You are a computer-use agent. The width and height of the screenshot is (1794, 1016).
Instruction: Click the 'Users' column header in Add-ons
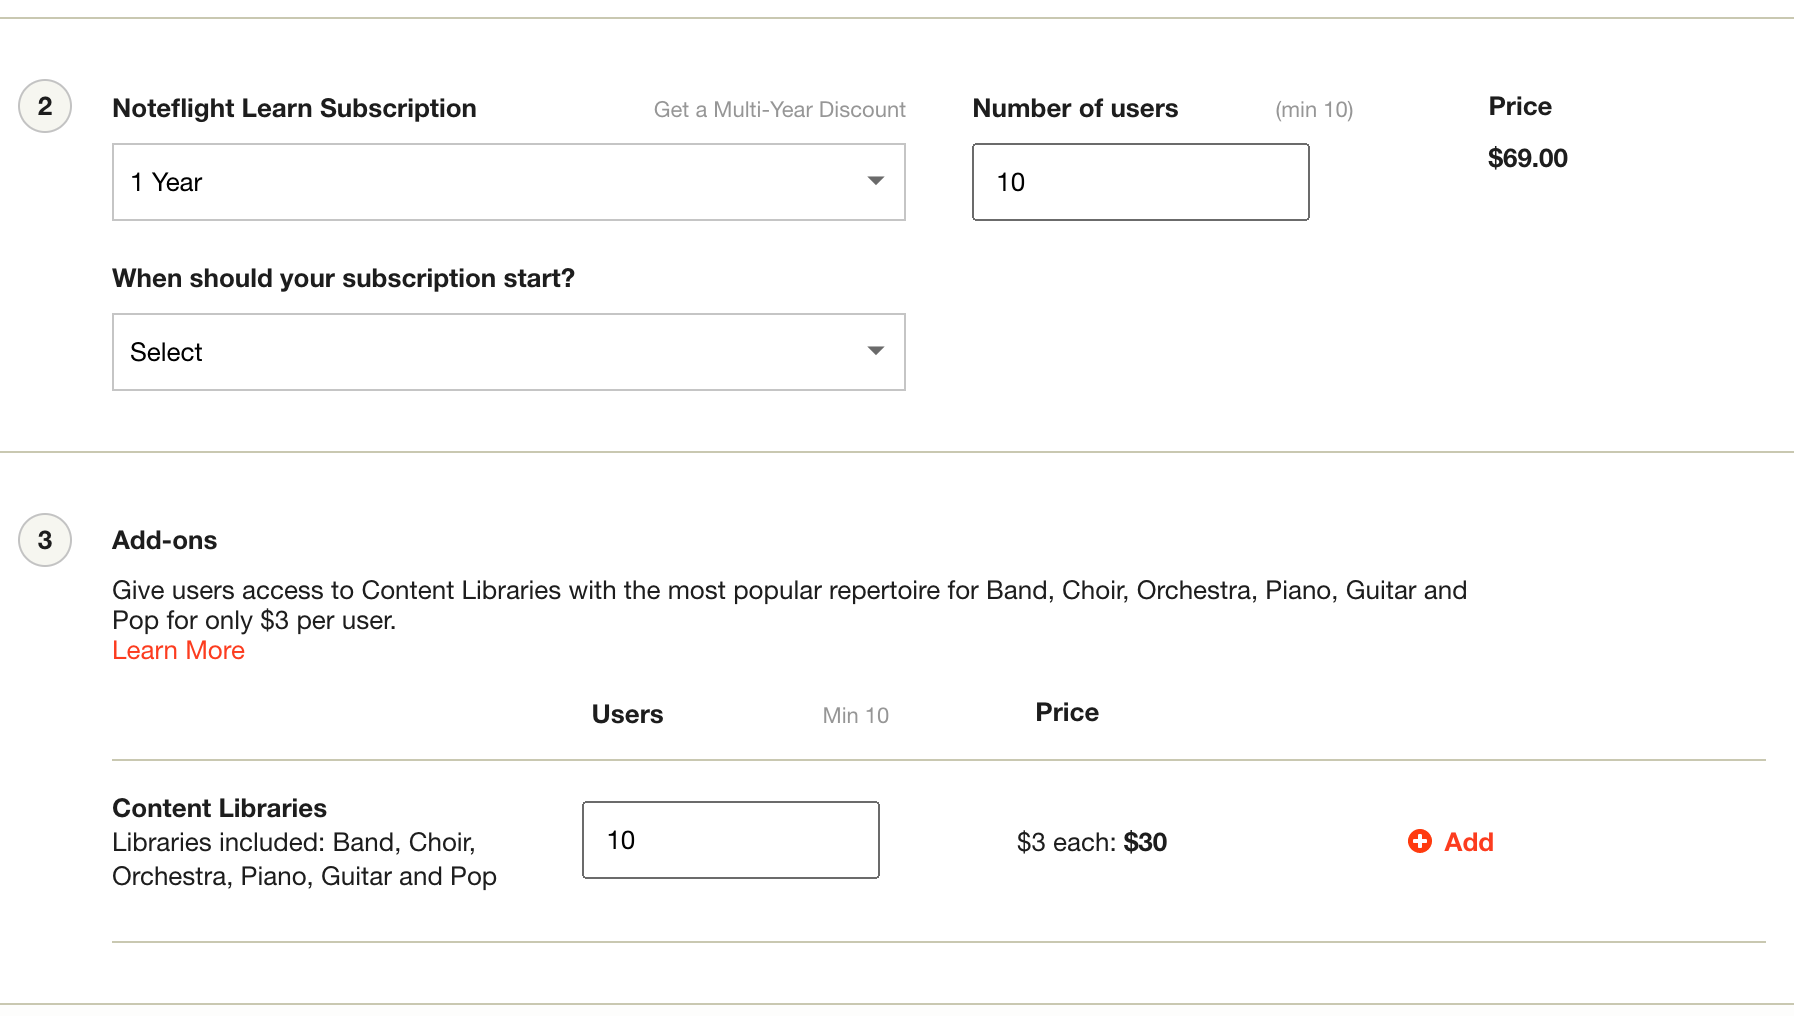click(627, 714)
